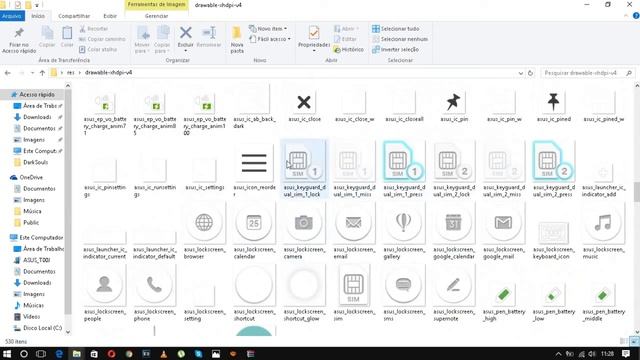Click Nova pasta folder icon
The width and height of the screenshot is (640, 360).
pyautogui.click(x=236, y=33)
